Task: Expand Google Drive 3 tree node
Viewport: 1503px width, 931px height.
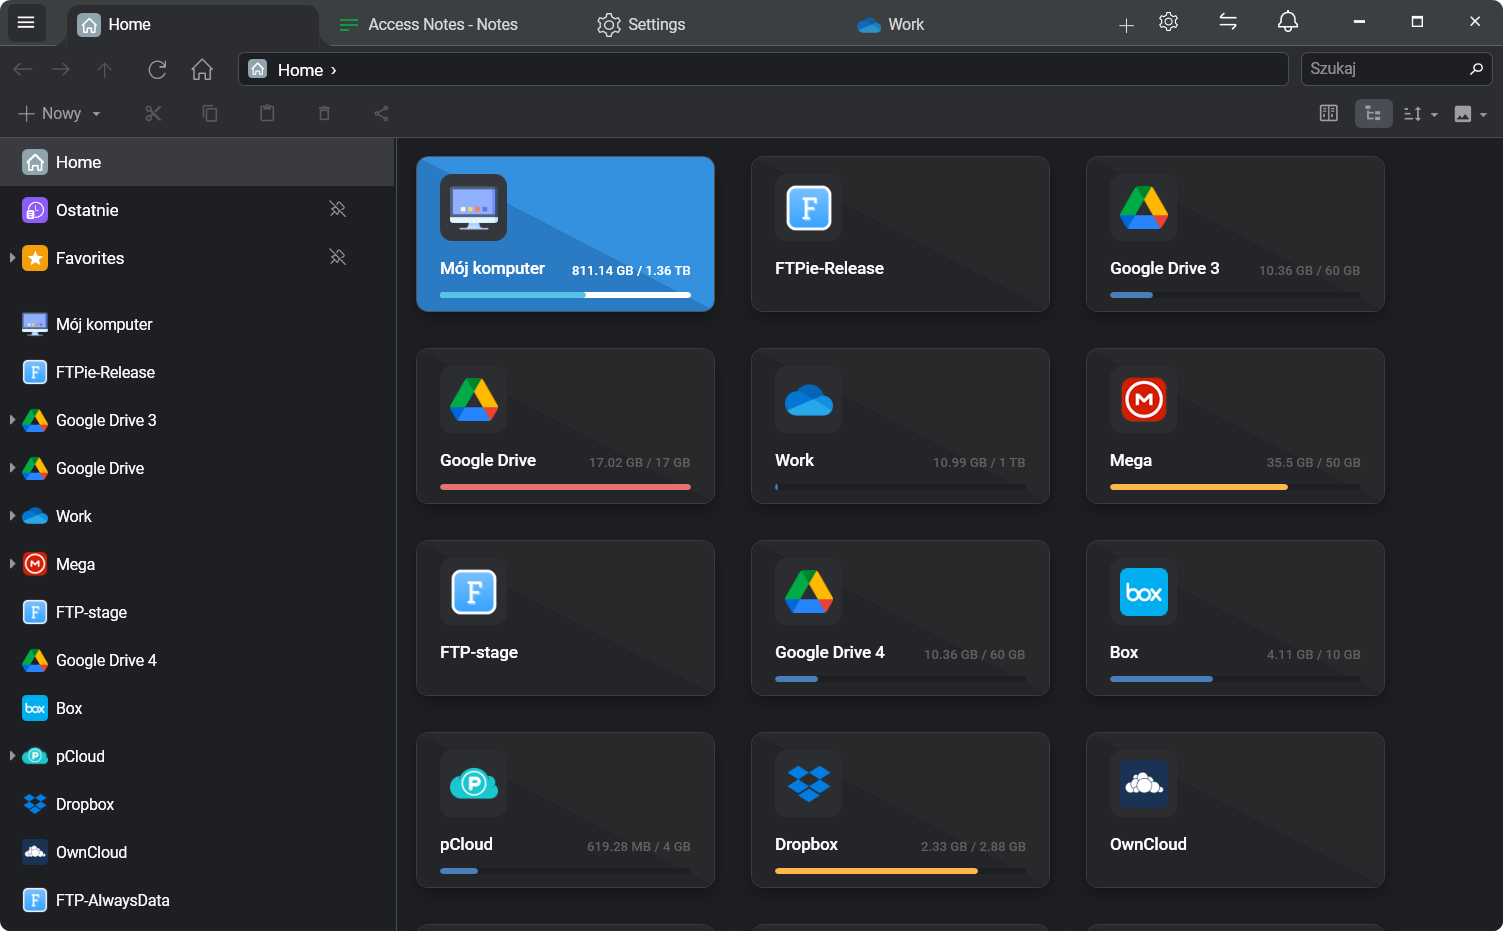Action: (12, 420)
